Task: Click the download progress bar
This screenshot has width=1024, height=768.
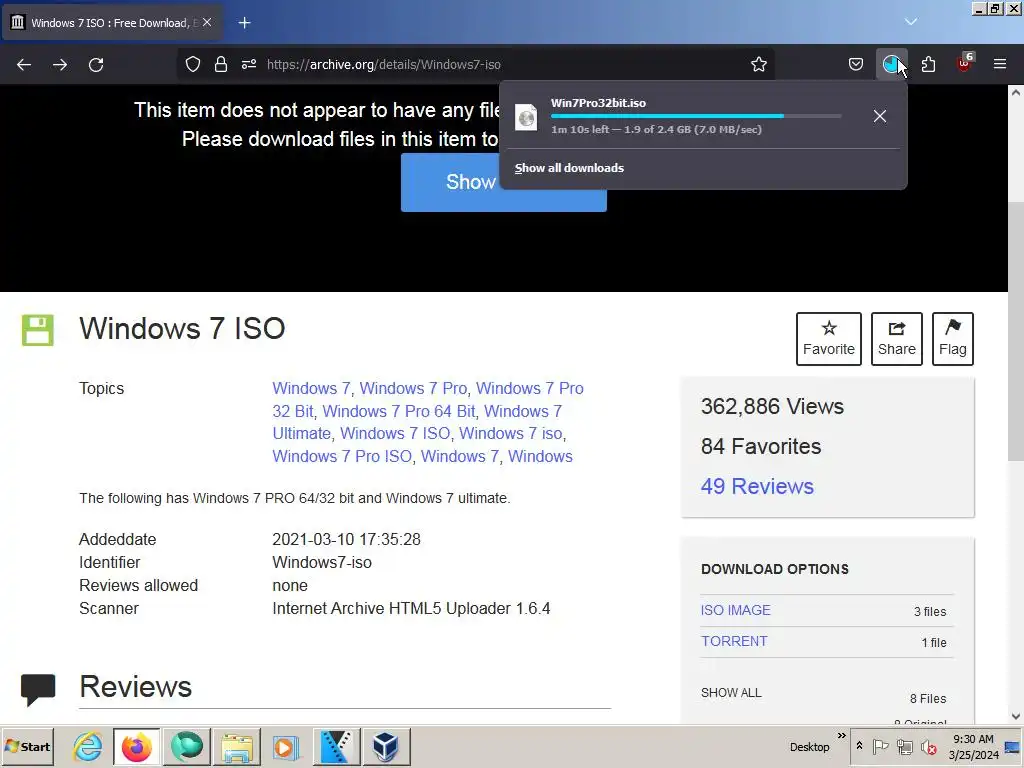Action: click(696, 116)
